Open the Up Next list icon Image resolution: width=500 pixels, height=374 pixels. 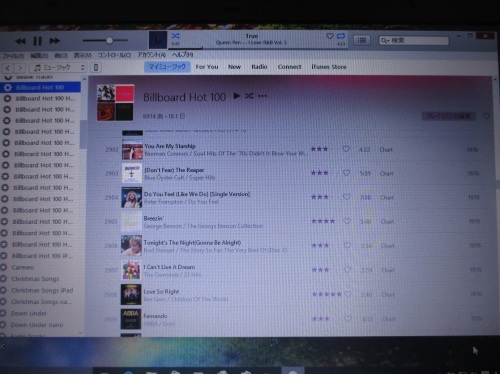pyautogui.click(x=362, y=41)
